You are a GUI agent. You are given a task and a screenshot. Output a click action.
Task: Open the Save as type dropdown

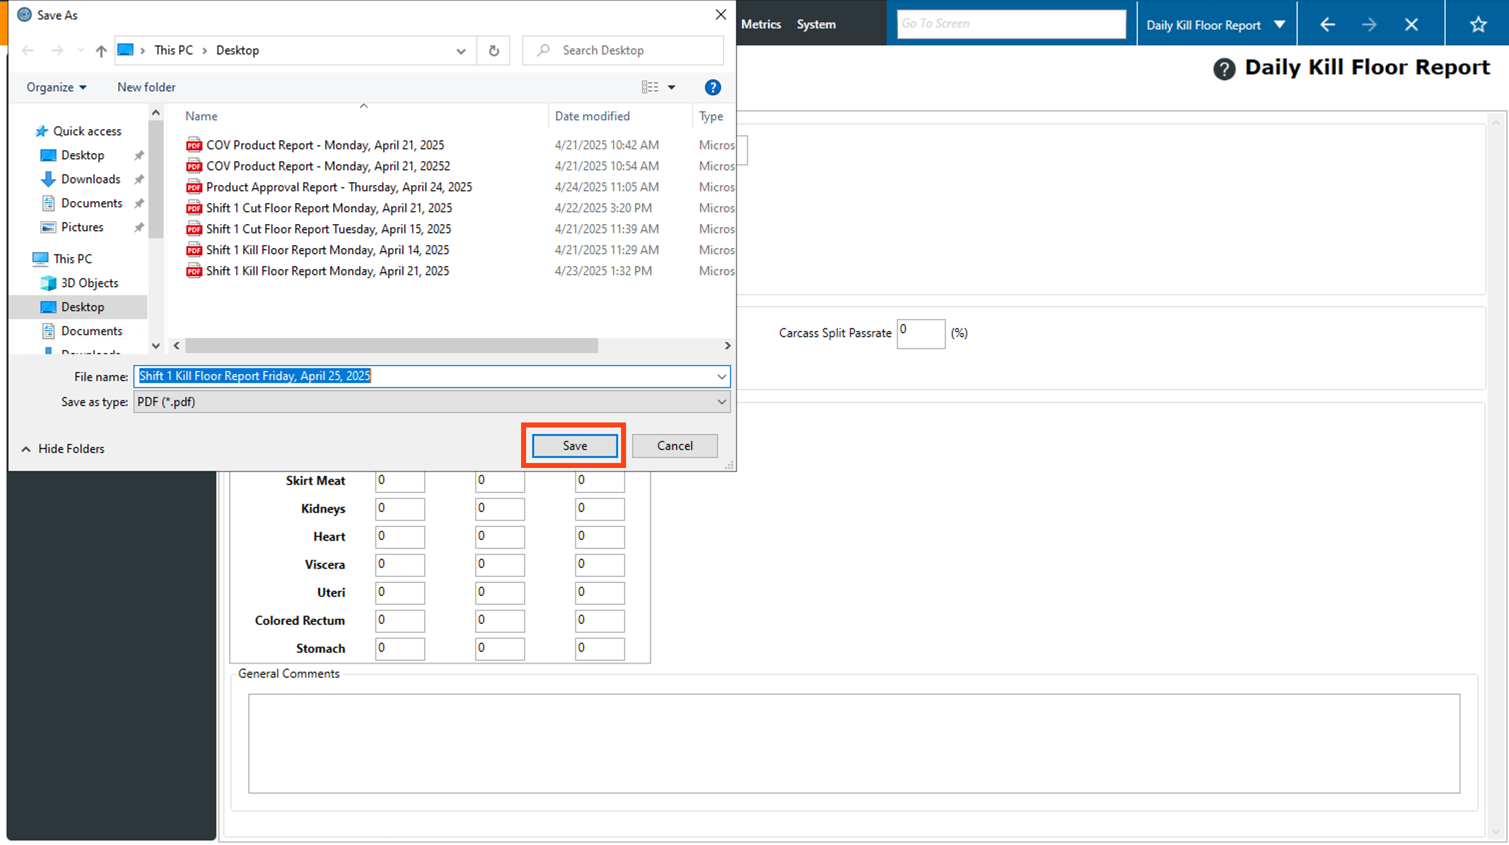(721, 402)
